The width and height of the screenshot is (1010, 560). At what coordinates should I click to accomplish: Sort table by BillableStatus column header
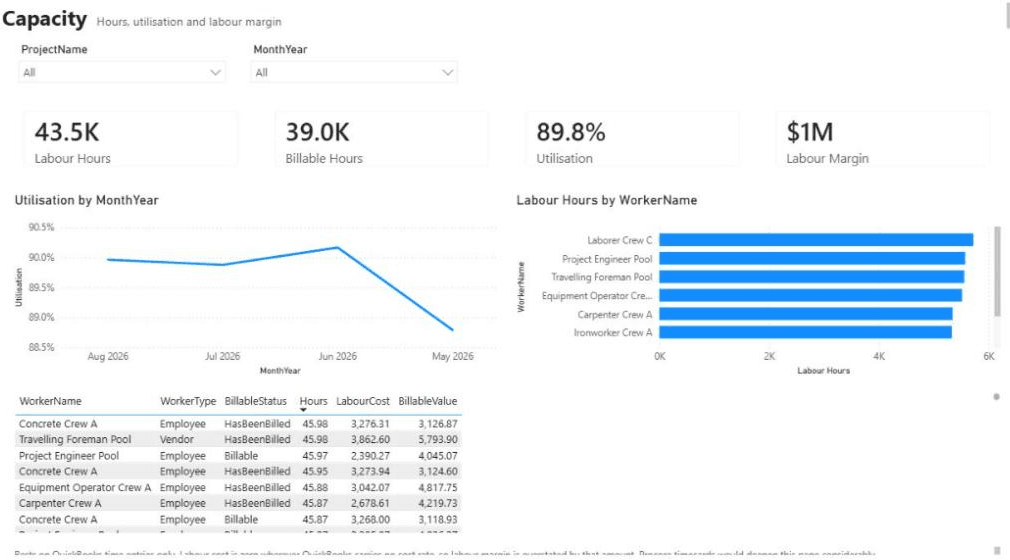(x=256, y=401)
